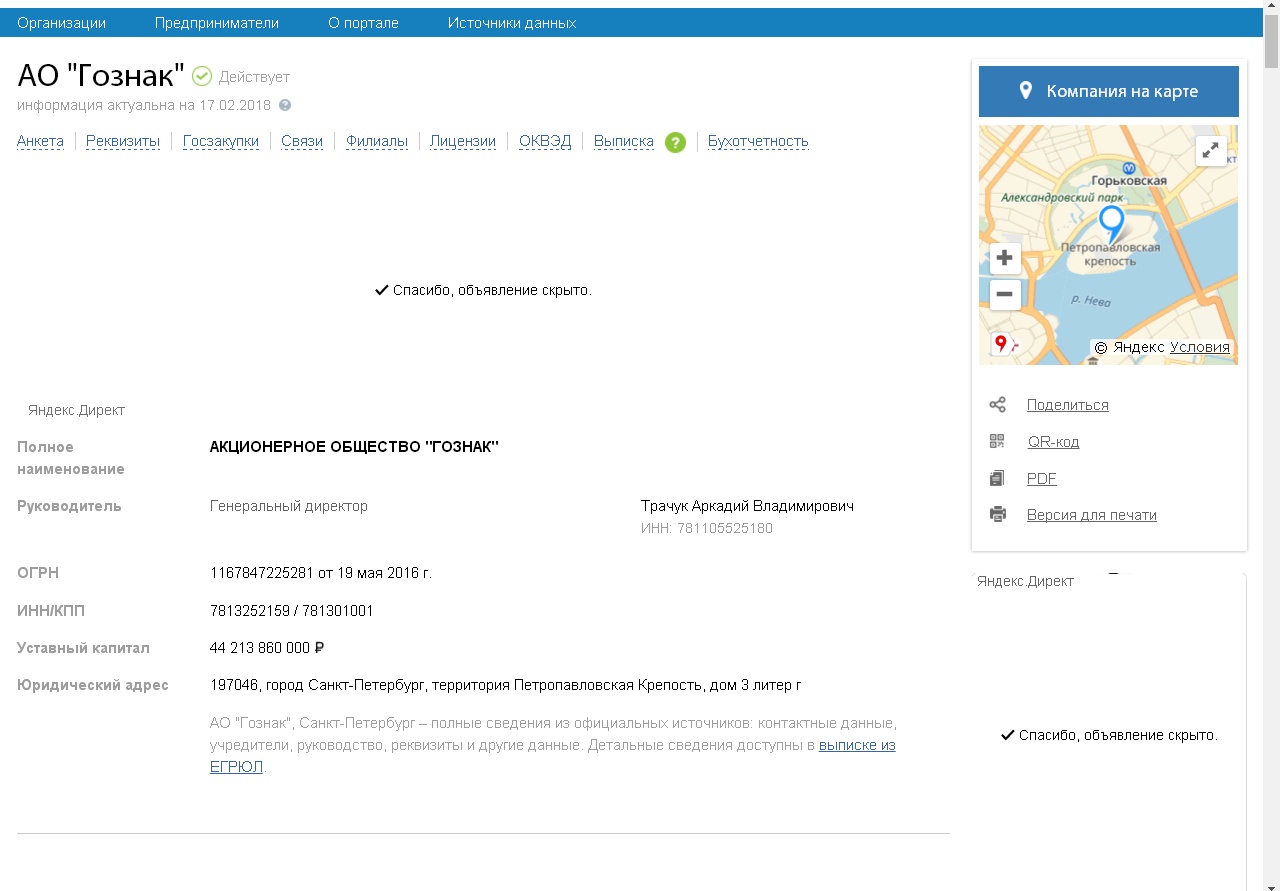Screen dimensions: 1280x891
Task: Expand the map to fullscreen
Action: point(1211,150)
